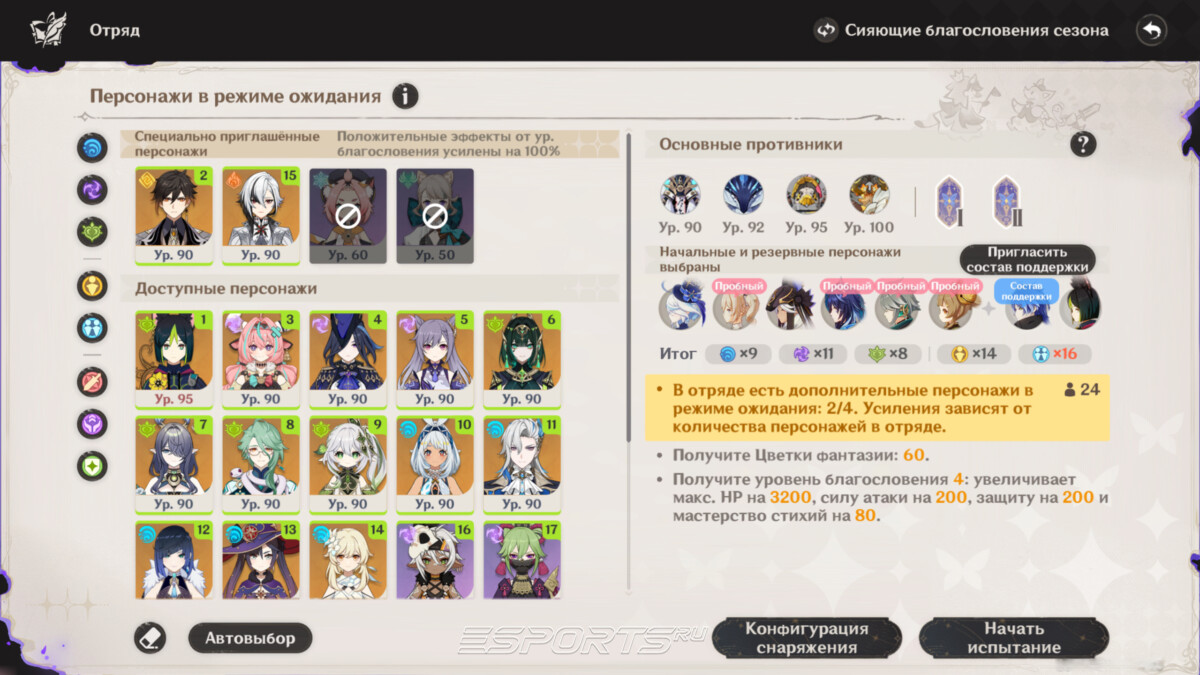
Task: Select the Hydro element filter icon
Action: 92,148
